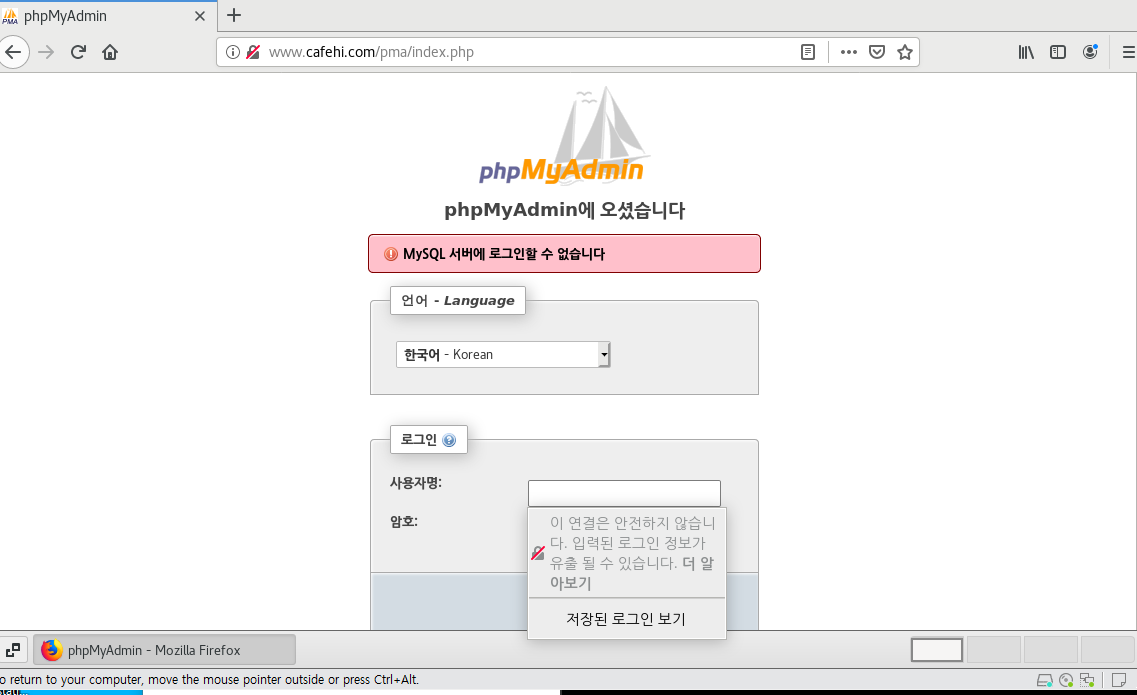Image resolution: width=1137 pixels, height=695 pixels.
Task: Select the phpMyAdmin browser tab
Action: [108, 16]
